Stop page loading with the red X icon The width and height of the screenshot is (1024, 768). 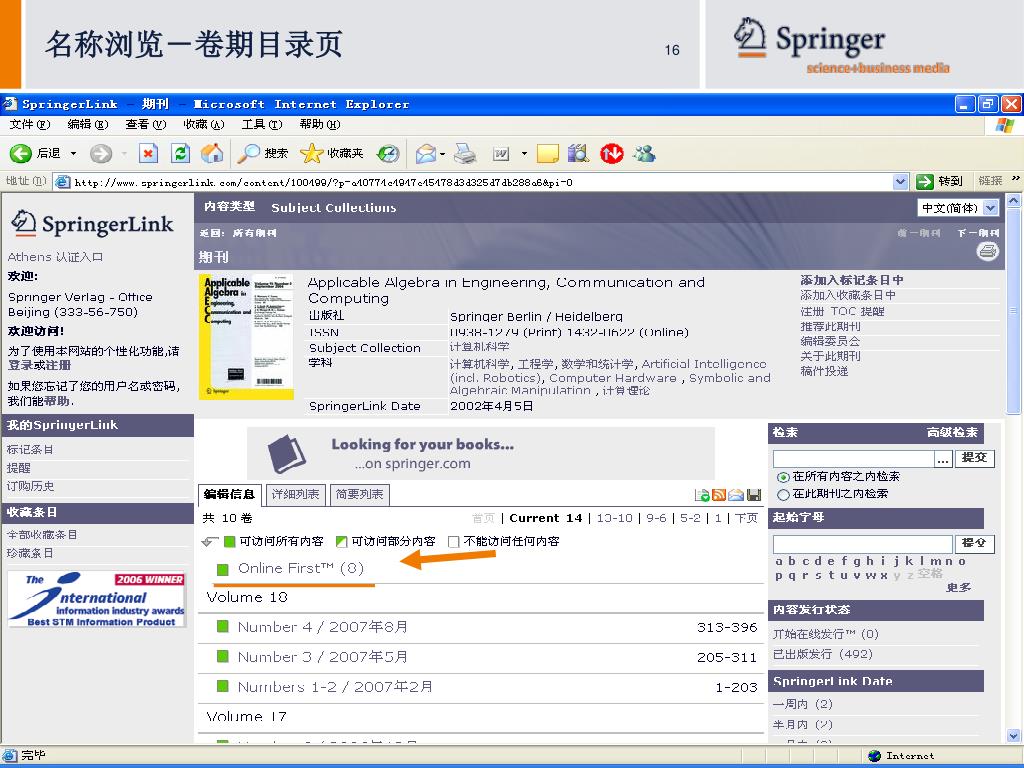tap(148, 153)
